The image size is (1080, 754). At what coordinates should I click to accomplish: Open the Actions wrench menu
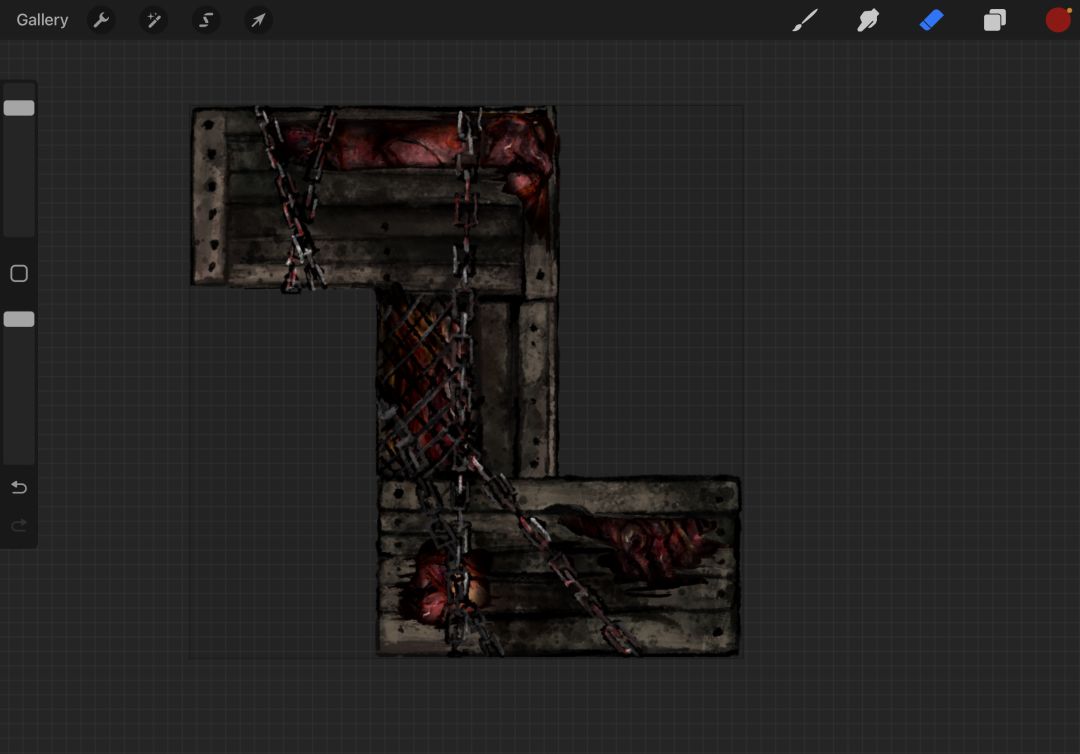click(x=101, y=20)
